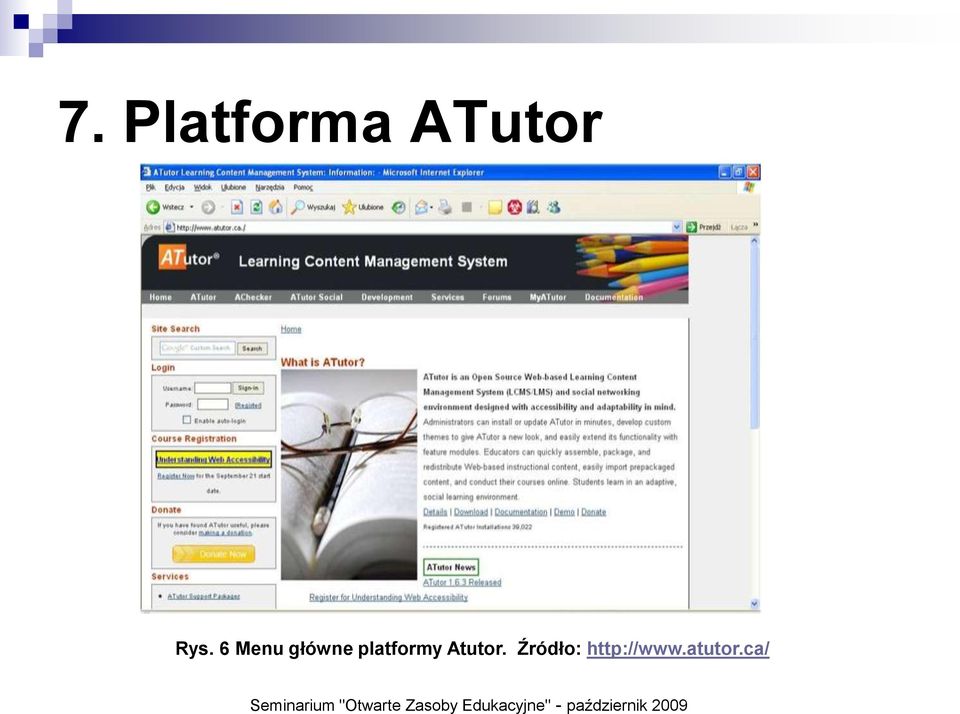This screenshot has height=714, width=960.
Task: Open the Forums navigation tab
Action: (x=497, y=297)
